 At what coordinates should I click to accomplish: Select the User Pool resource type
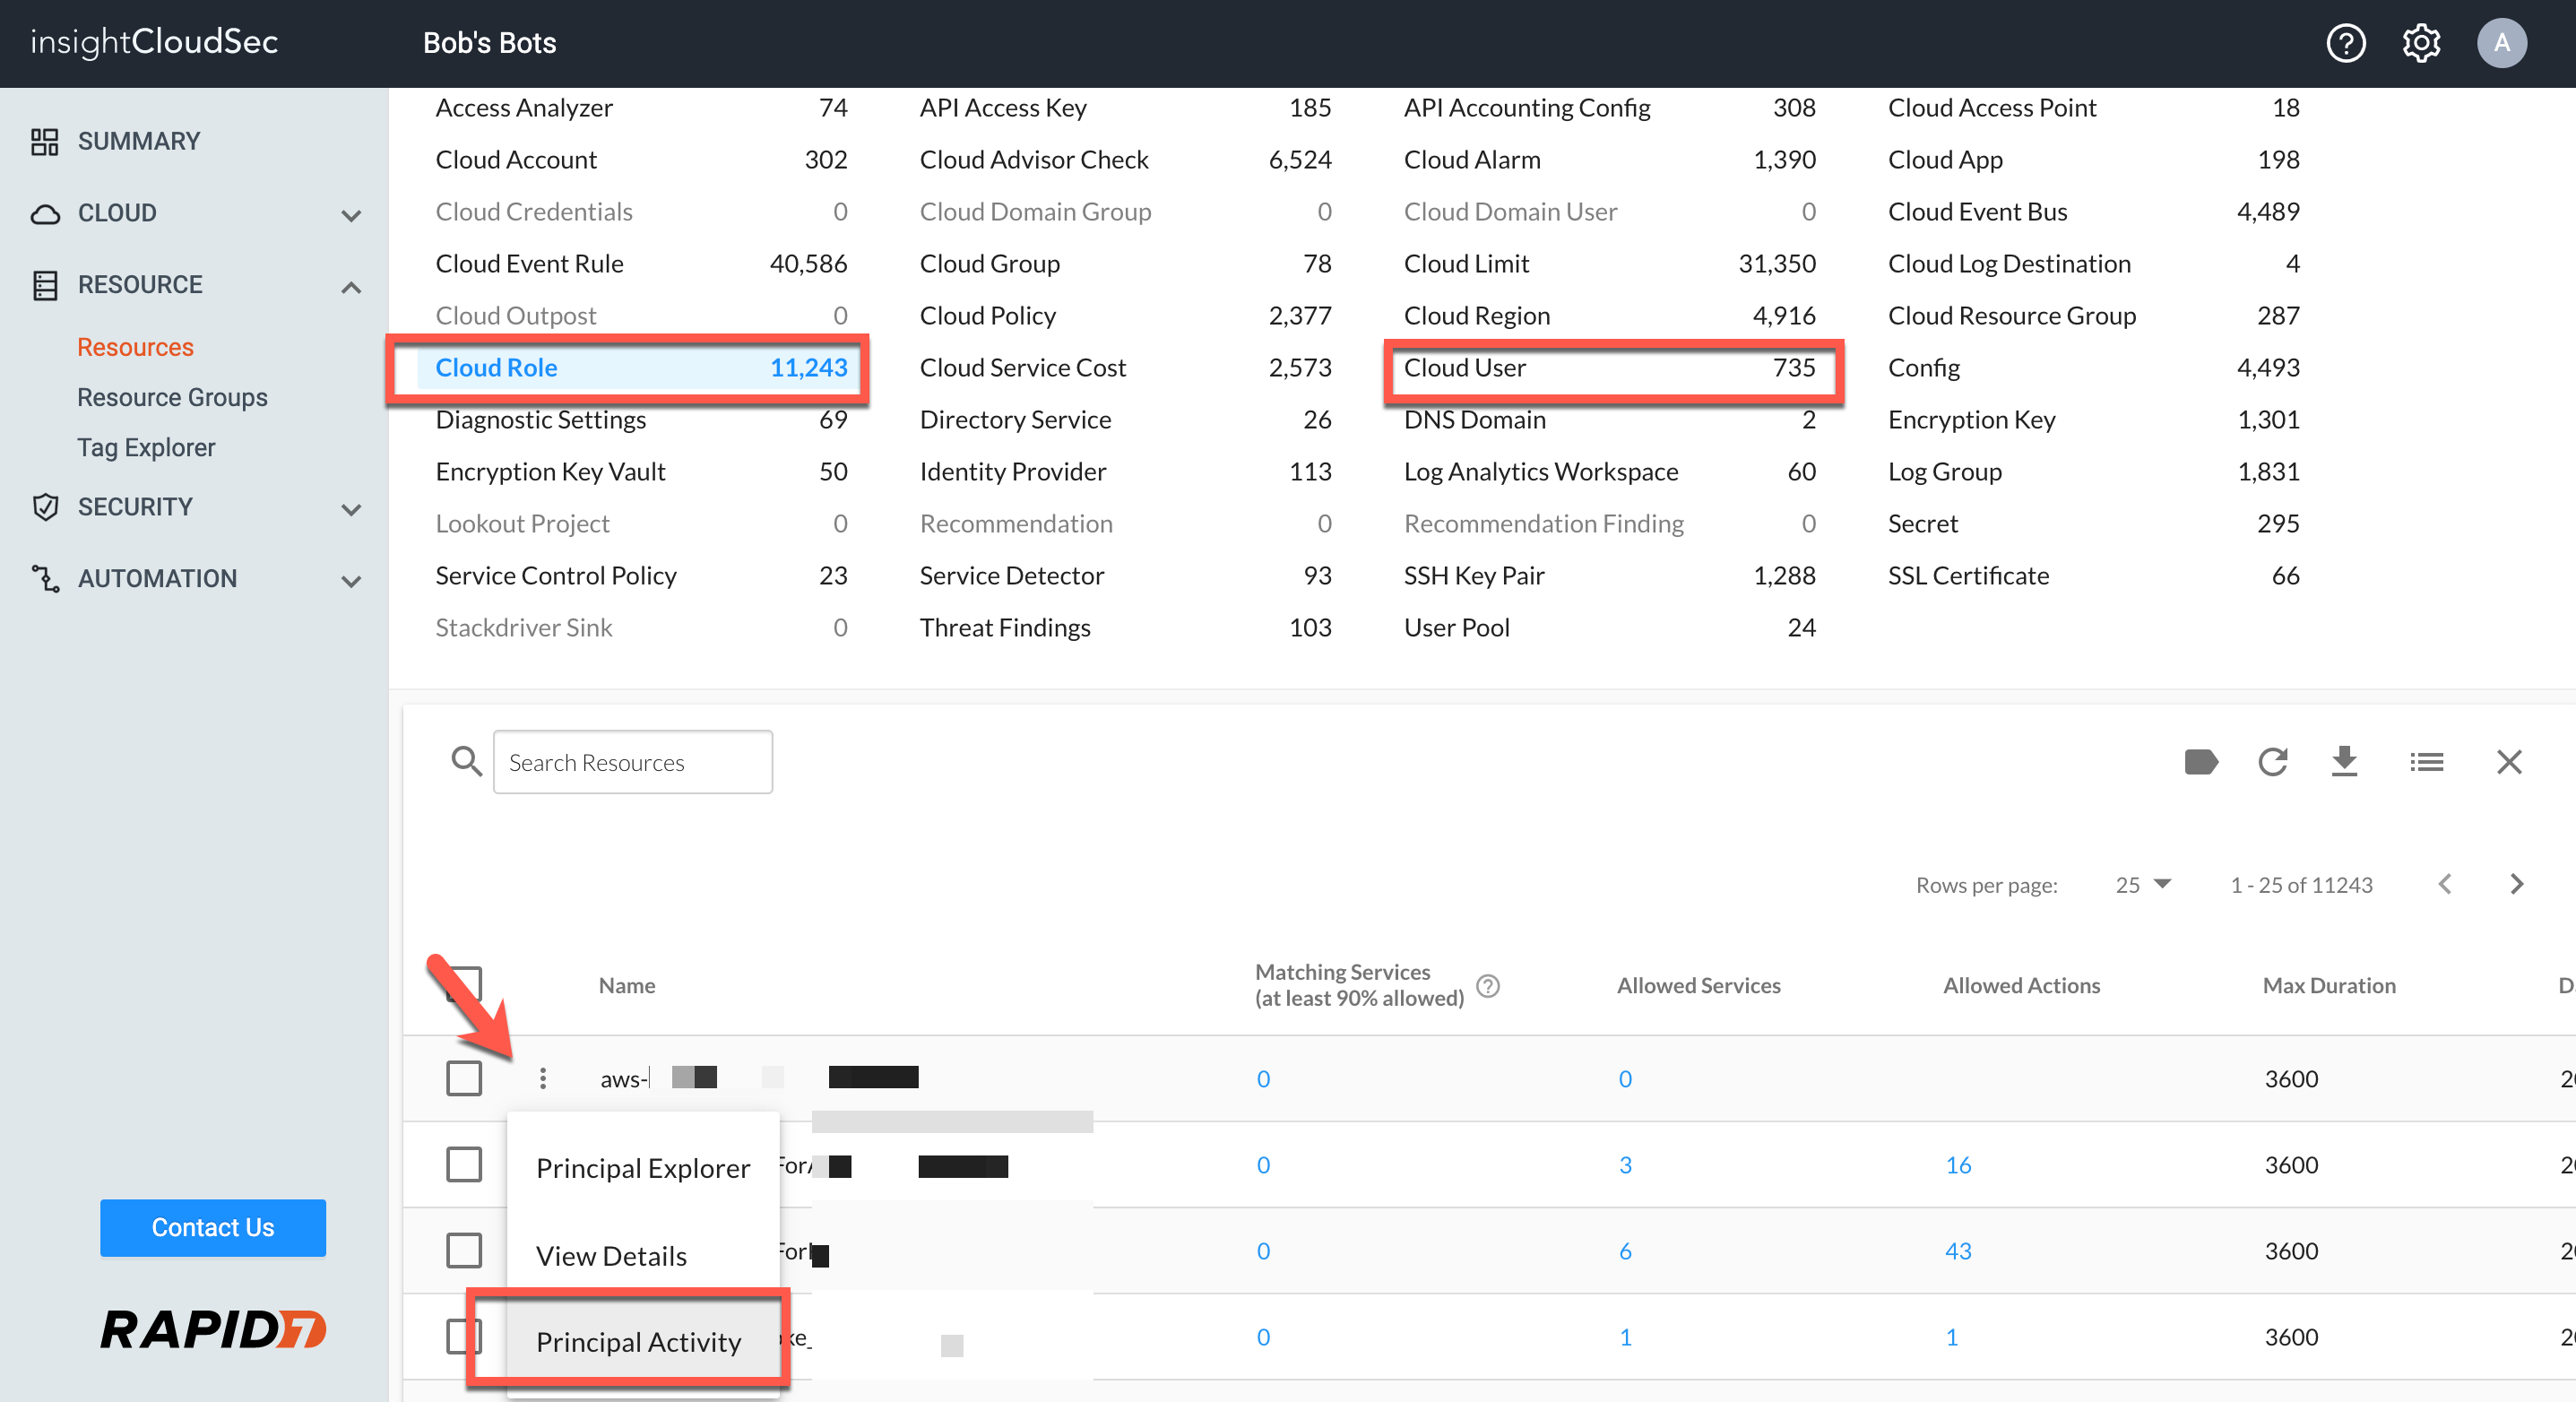(x=1609, y=627)
